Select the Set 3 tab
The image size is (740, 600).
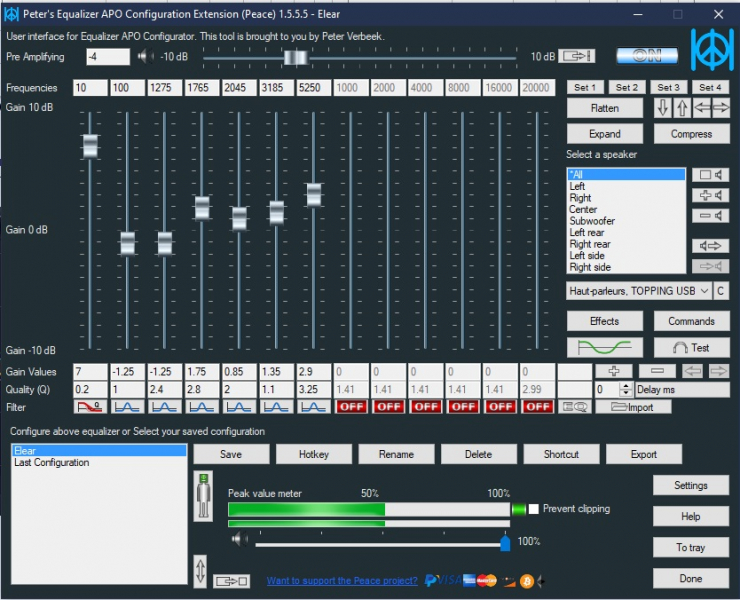(x=668, y=87)
